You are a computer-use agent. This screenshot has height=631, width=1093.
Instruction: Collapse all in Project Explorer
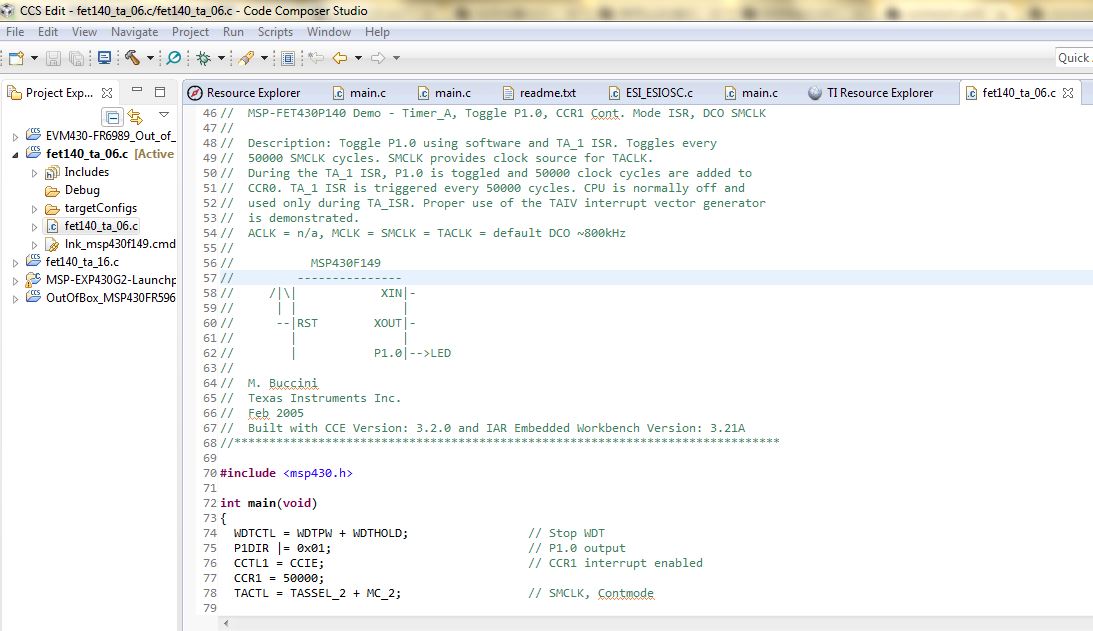coord(114,117)
